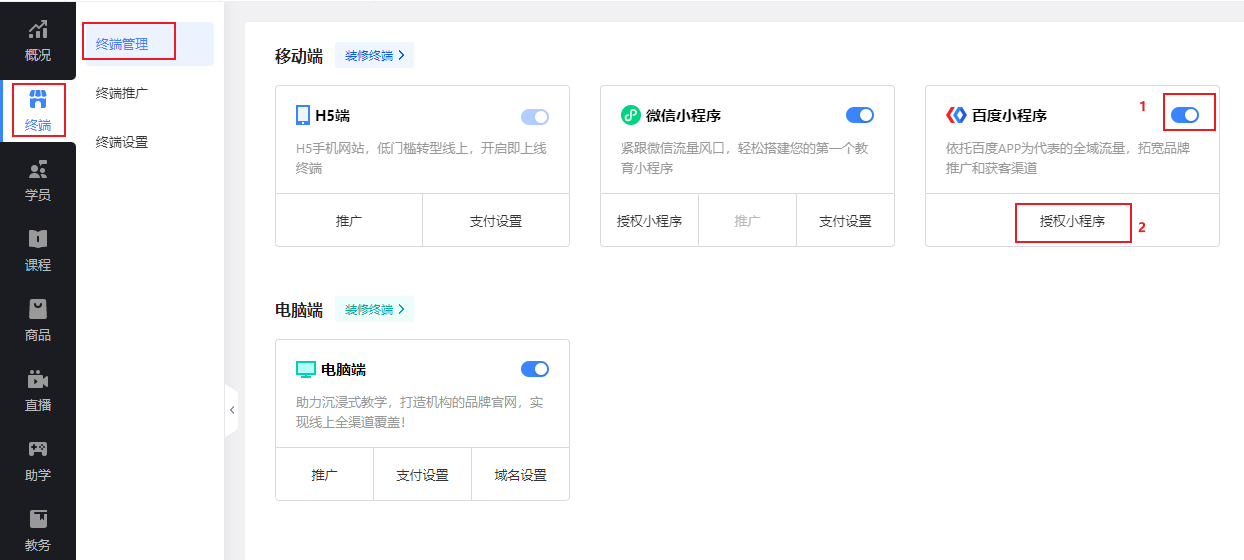Screen dimensions: 1244x560
Task: Toggle the 电脑端 switch off
Action: pos(535,369)
